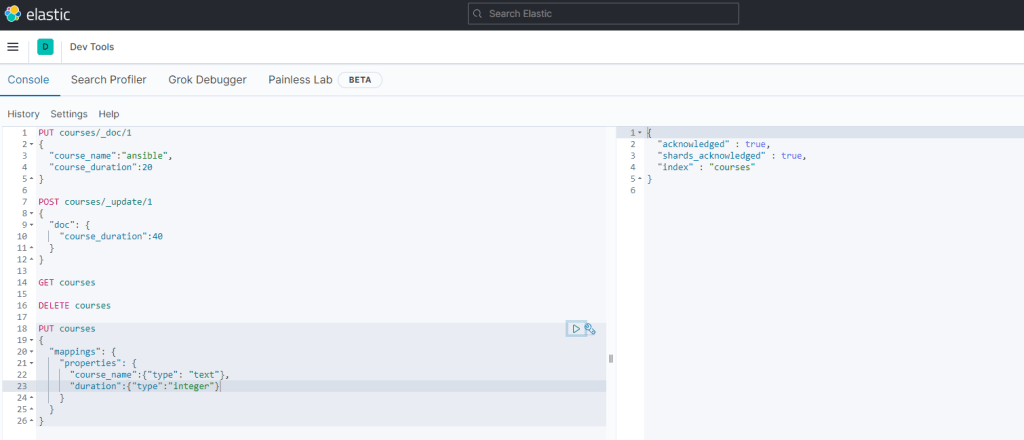Collapse the response JSON at line 1

tap(639, 133)
